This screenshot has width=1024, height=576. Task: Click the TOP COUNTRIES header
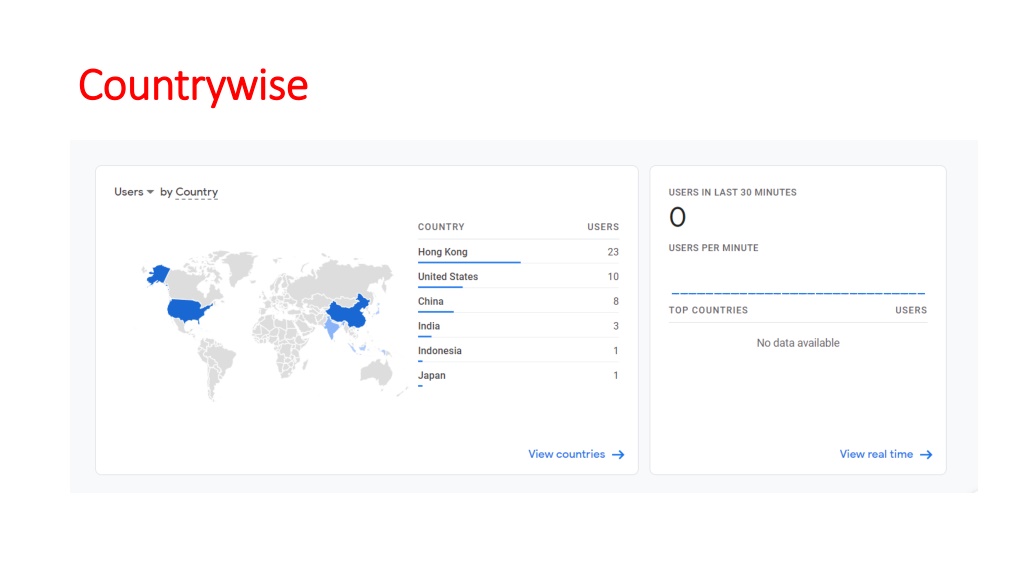[708, 310]
